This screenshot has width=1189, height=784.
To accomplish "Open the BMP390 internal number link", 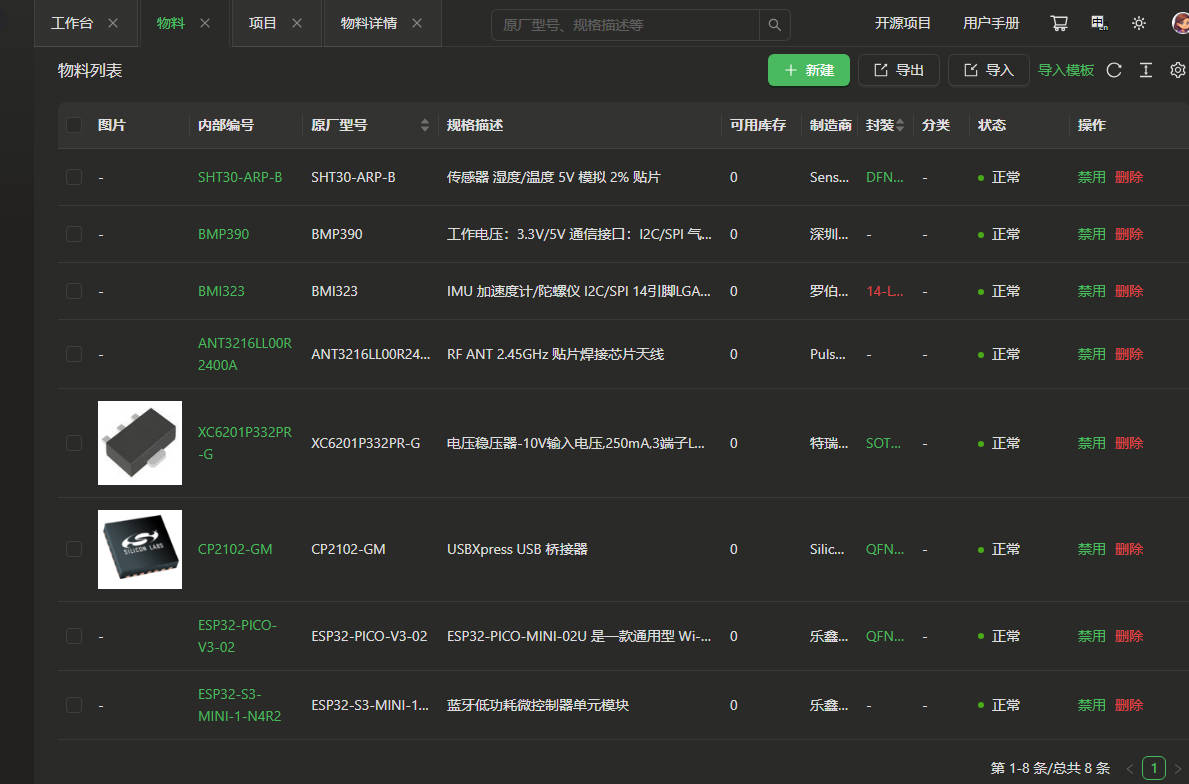I will 223,234.
